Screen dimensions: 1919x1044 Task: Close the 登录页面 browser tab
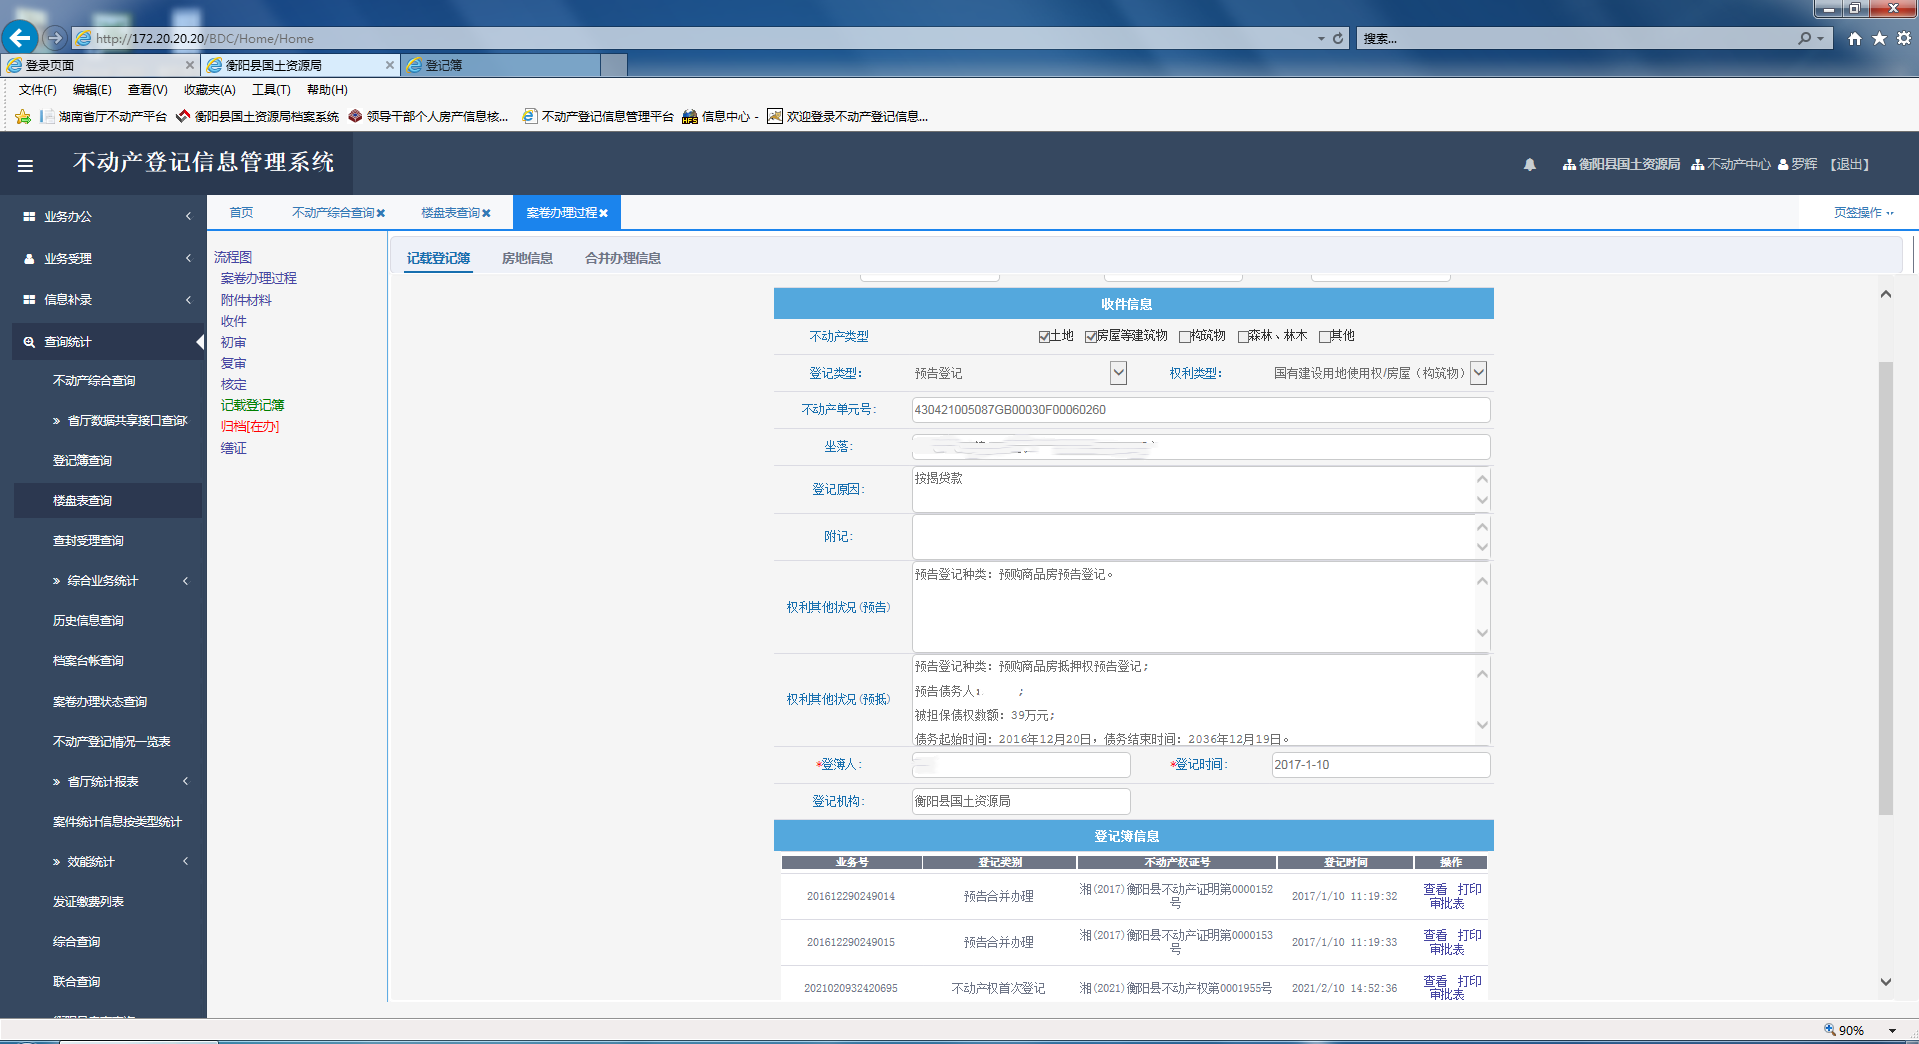(190, 65)
